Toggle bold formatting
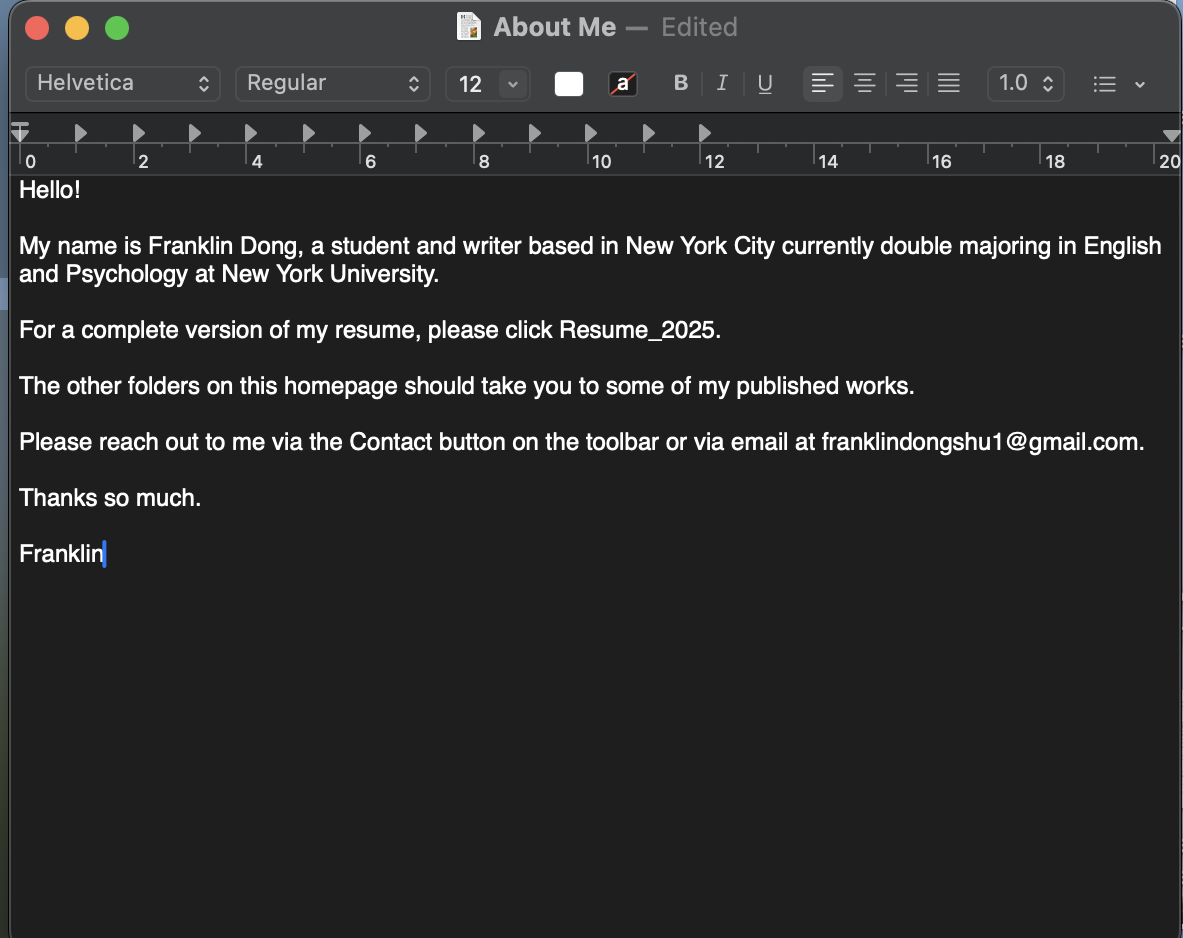Viewport: 1183px width, 938px height. click(x=681, y=83)
